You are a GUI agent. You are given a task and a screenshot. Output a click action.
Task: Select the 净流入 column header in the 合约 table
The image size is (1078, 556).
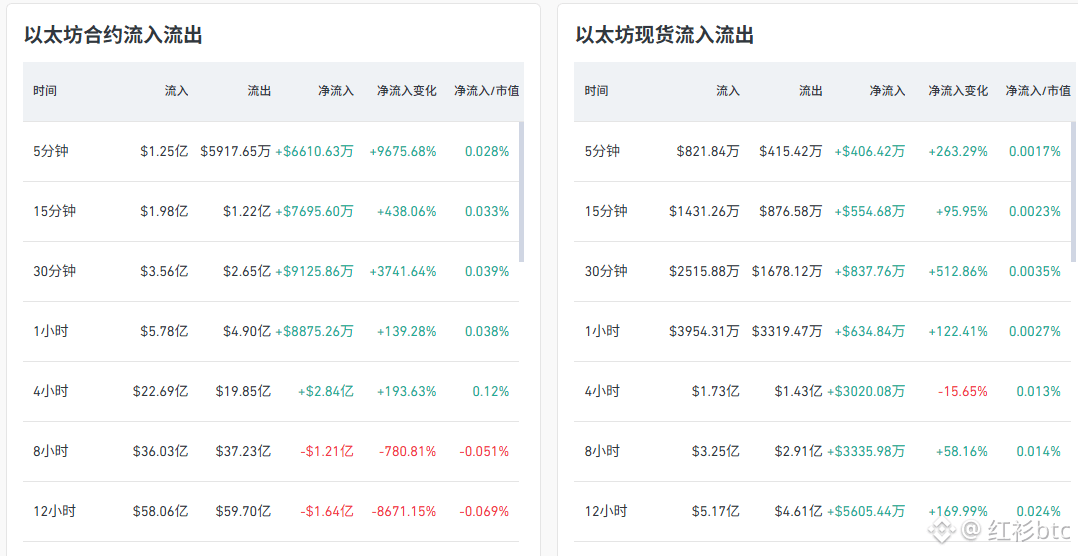click(336, 91)
